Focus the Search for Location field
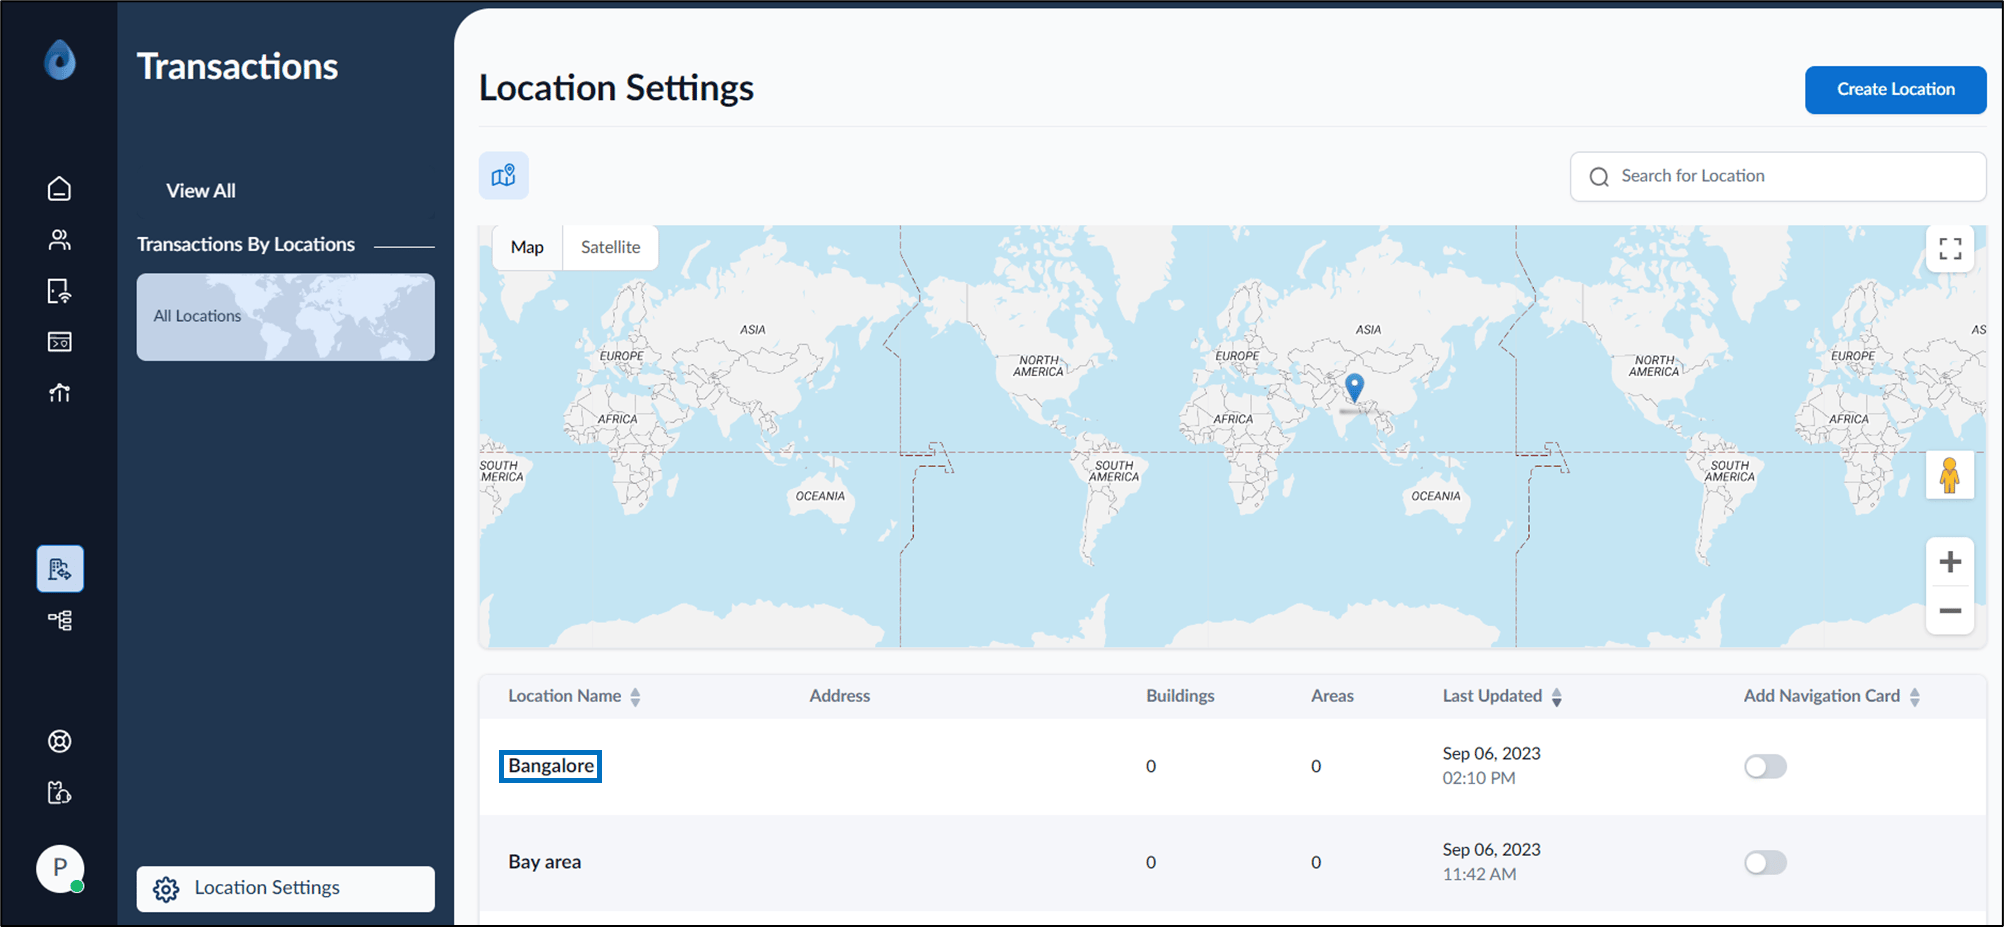This screenshot has height=927, width=2004. [x=1778, y=176]
